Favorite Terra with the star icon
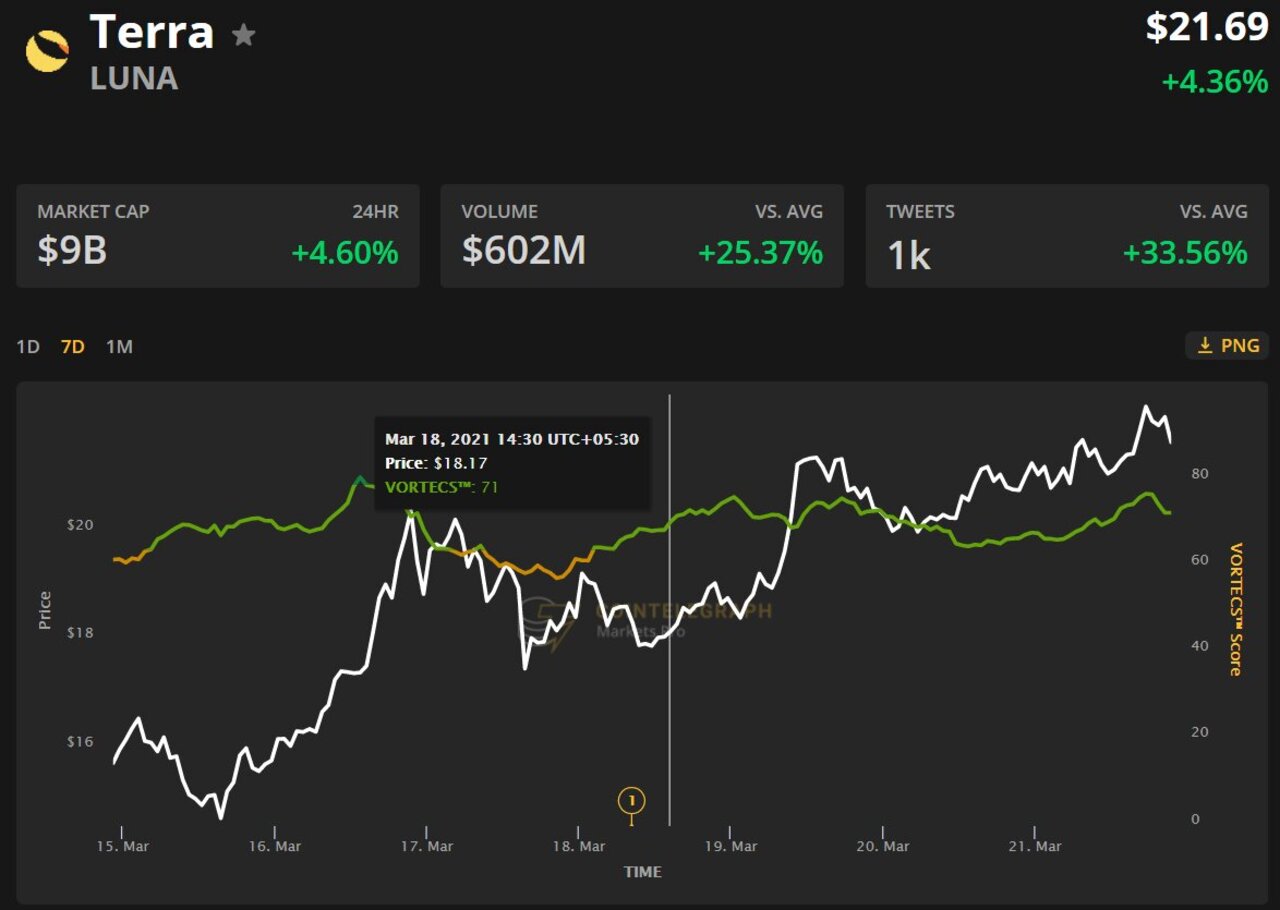Viewport: 1280px width, 910px height. 243,36
